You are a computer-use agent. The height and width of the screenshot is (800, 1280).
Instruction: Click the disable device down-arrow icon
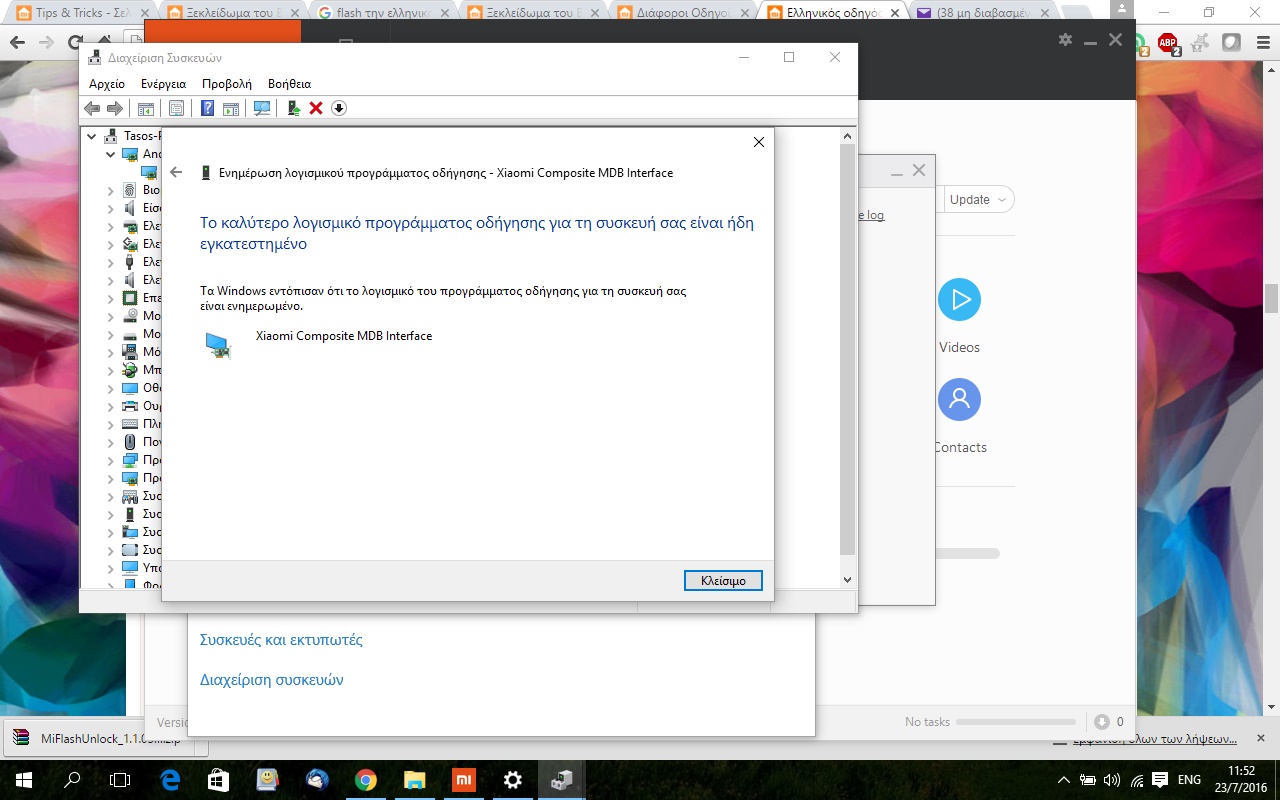click(x=339, y=108)
